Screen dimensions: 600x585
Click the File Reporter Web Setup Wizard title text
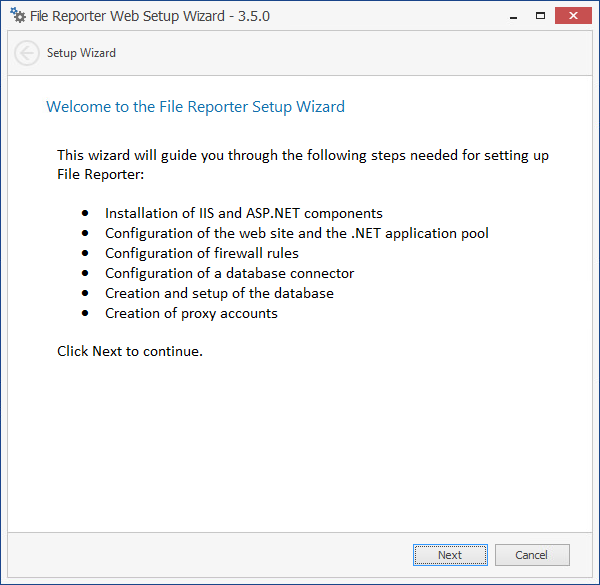(128, 16)
